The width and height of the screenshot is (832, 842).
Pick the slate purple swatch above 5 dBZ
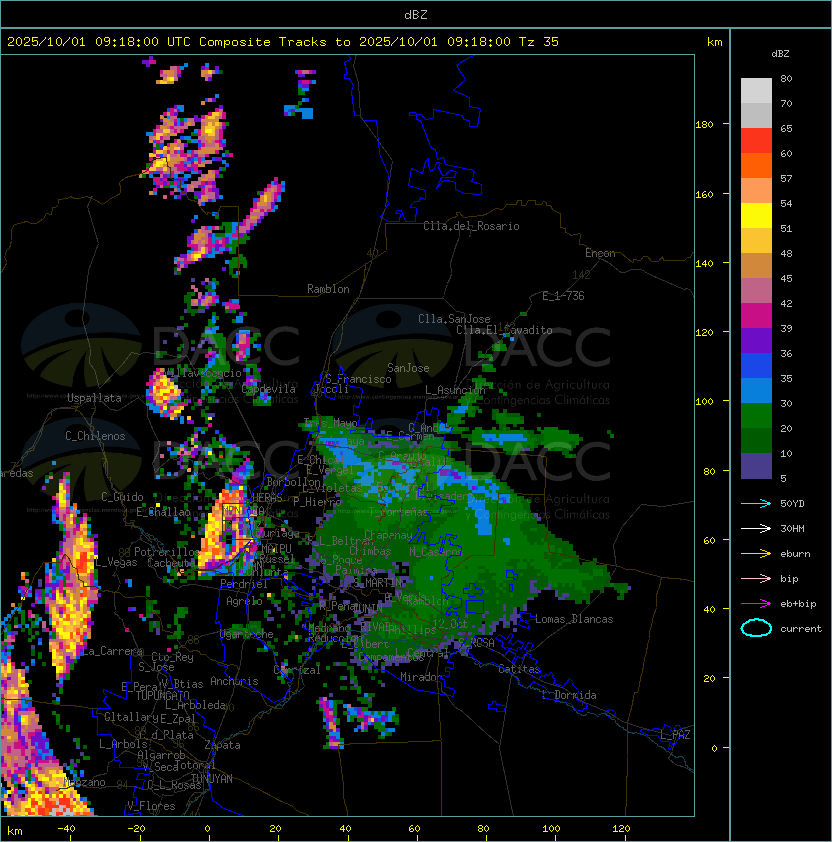click(x=756, y=466)
